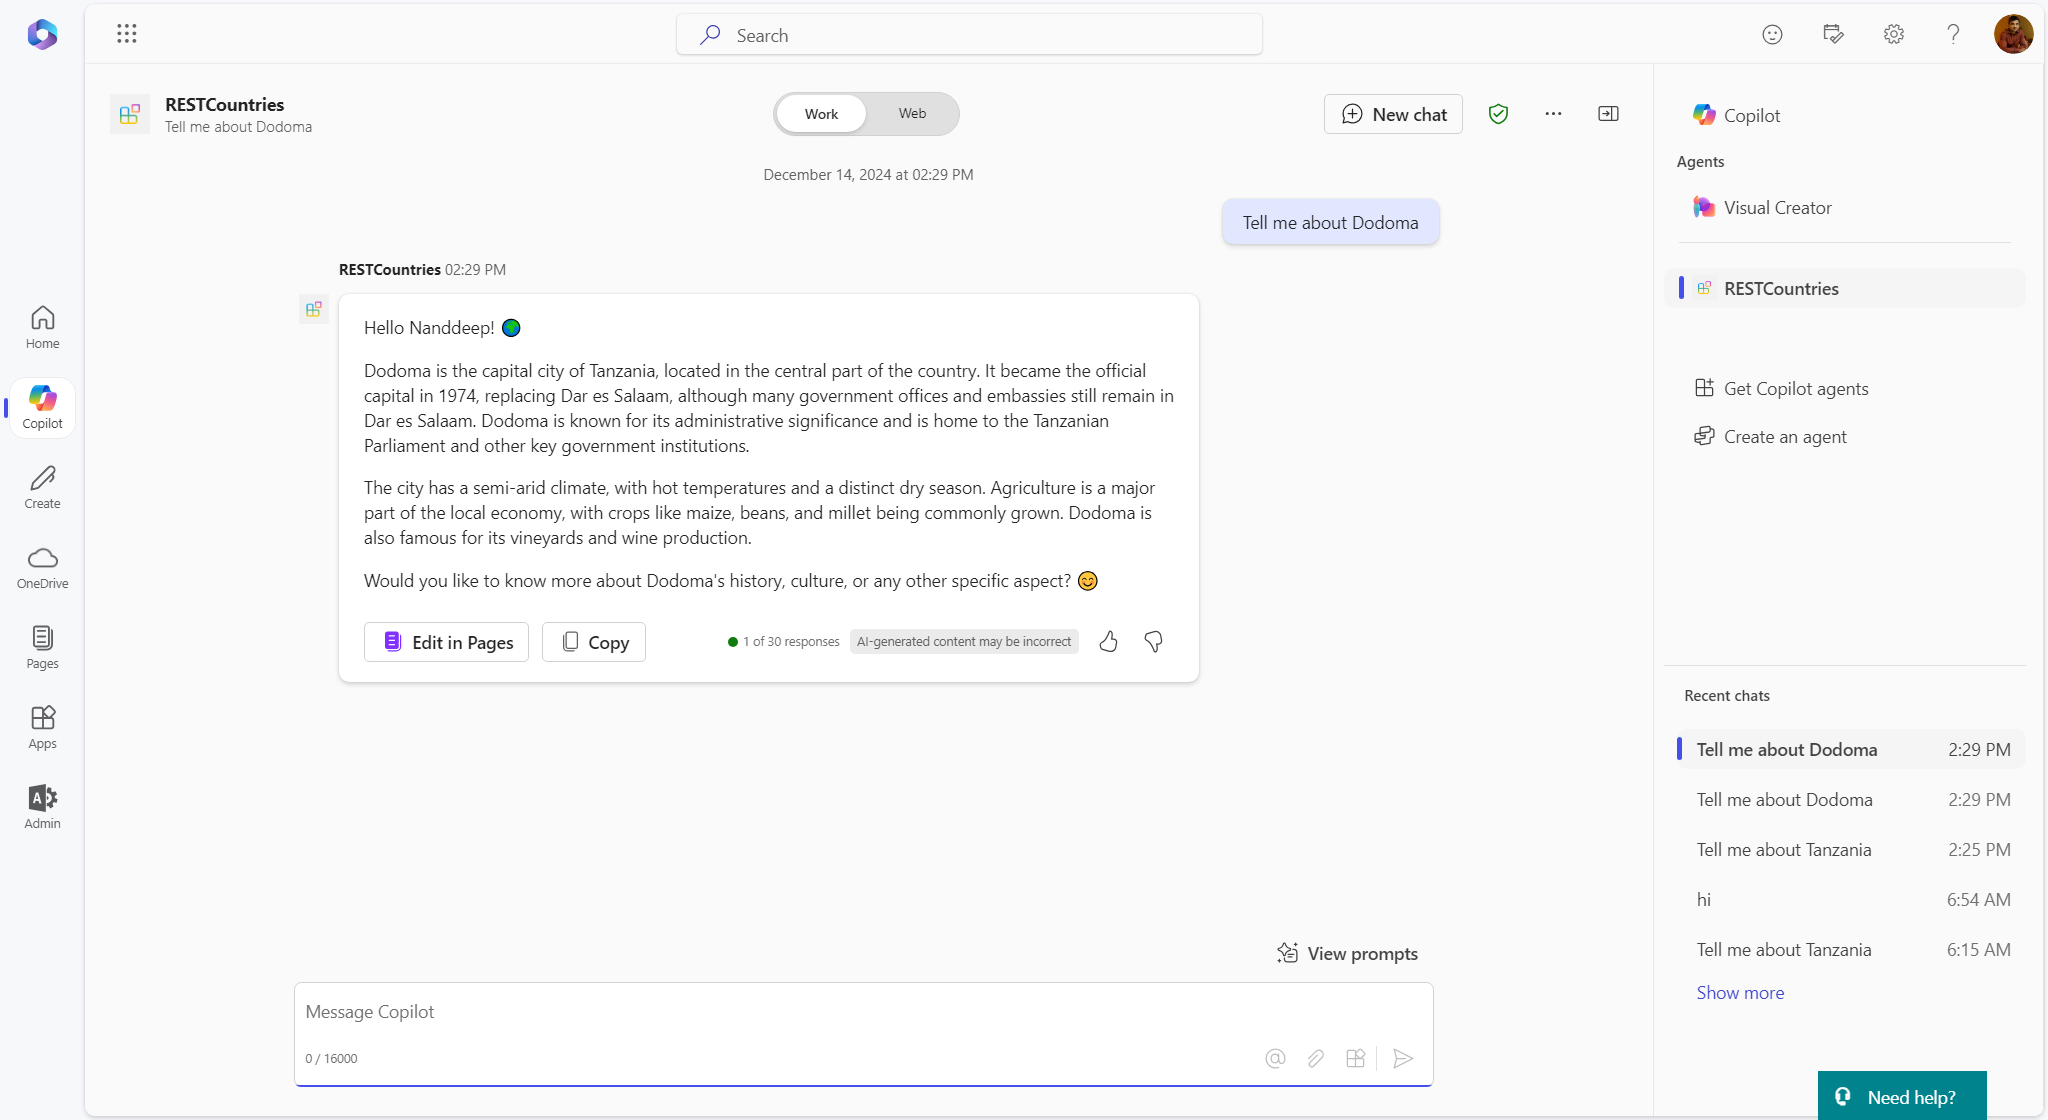Open the Visual Creator agent
This screenshot has height=1120, width=2048.
1777,207
